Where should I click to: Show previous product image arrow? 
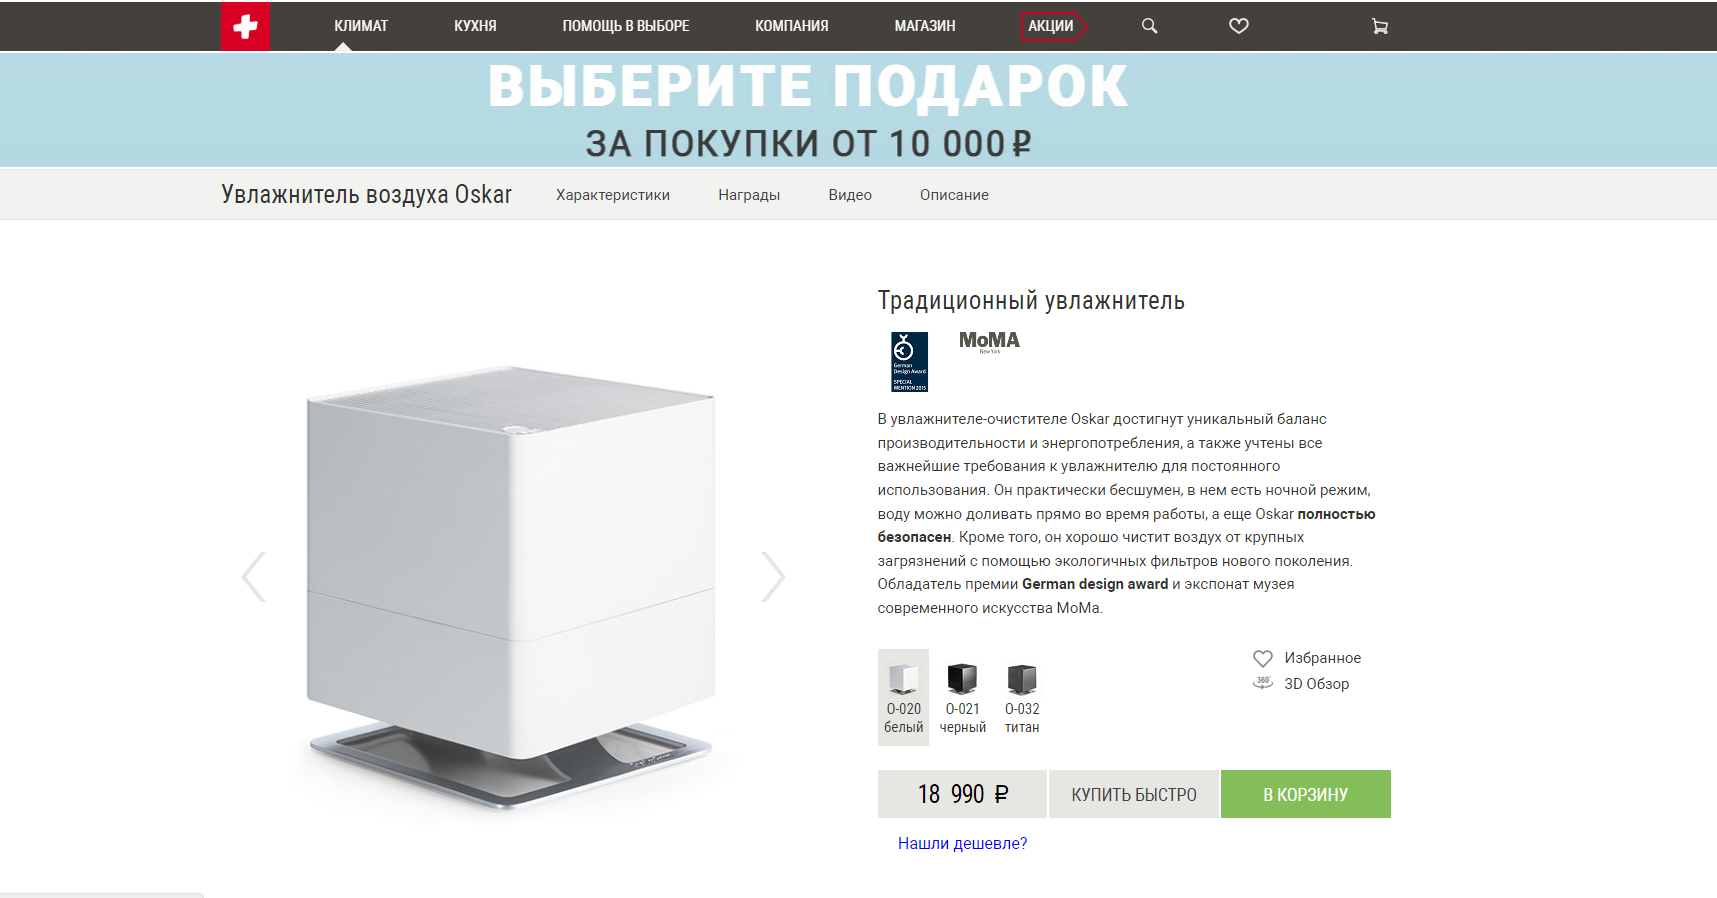(254, 577)
